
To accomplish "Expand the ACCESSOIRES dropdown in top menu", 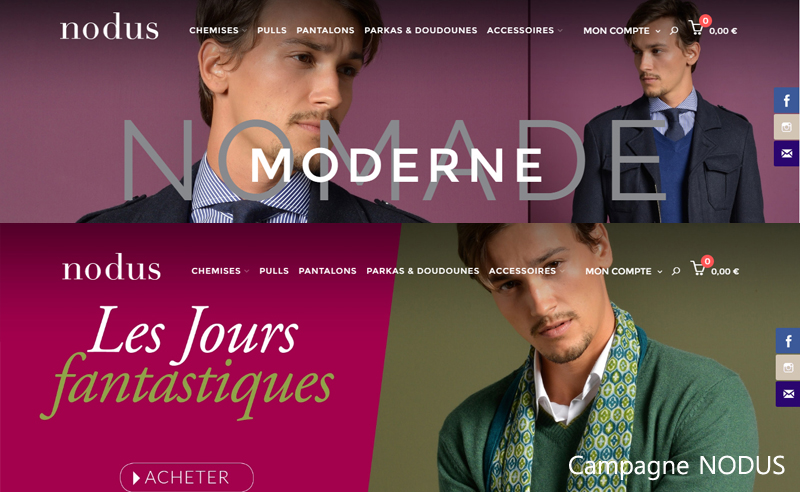I will click(x=524, y=30).
